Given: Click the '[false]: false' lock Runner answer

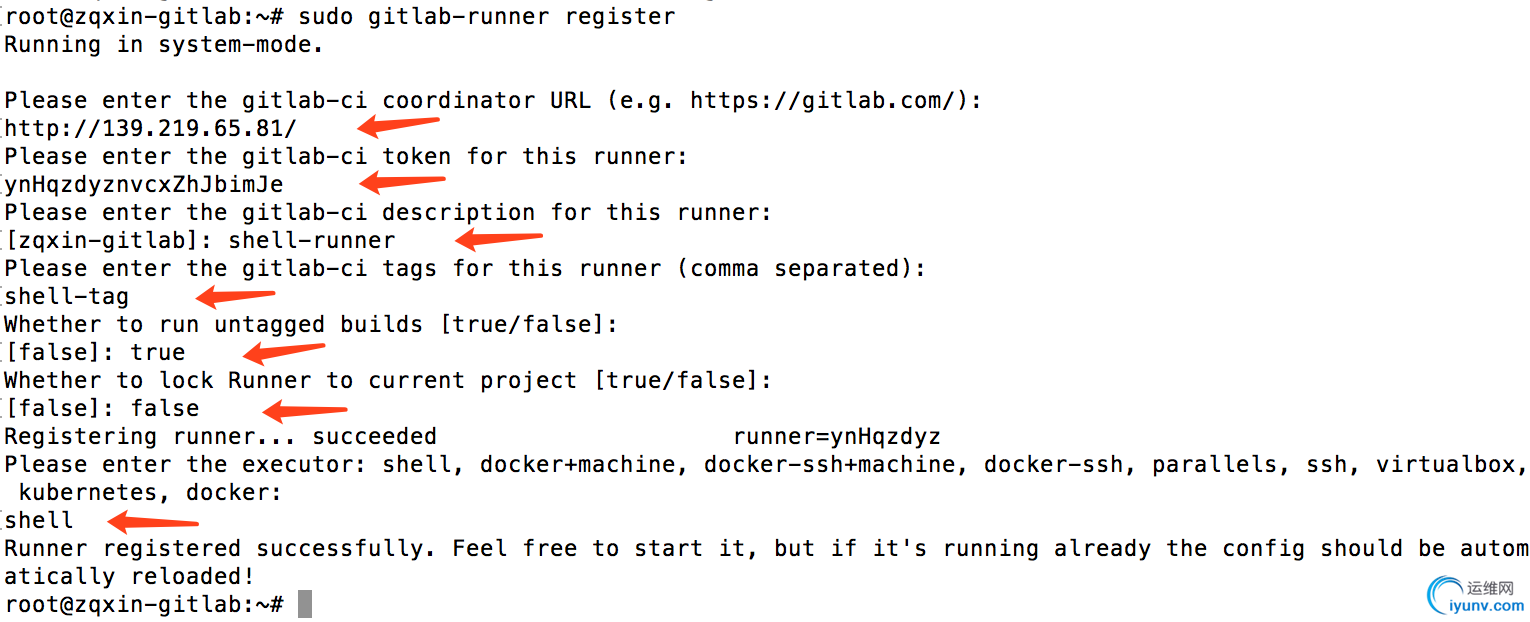Looking at the screenshot, I should (x=102, y=408).
